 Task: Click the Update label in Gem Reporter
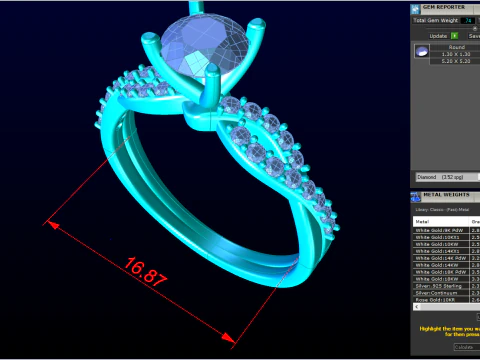coord(438,36)
